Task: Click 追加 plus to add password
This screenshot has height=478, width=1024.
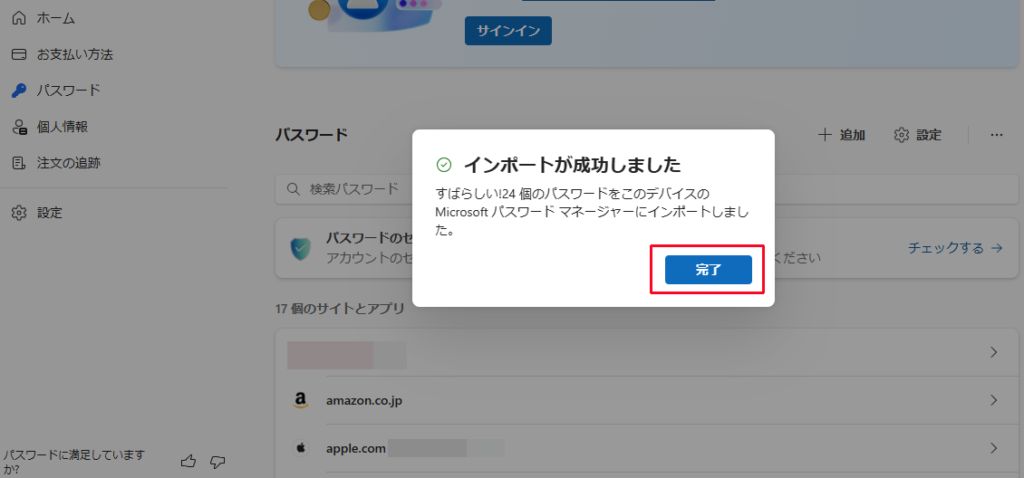Action: point(841,135)
